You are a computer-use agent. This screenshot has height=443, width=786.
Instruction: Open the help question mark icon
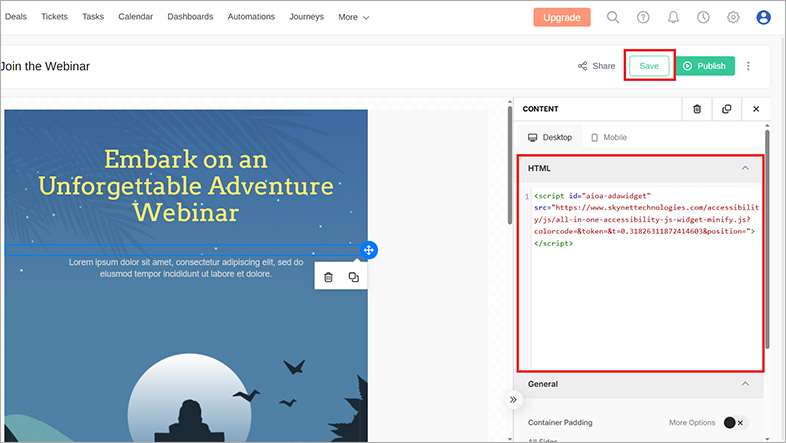[x=643, y=17]
